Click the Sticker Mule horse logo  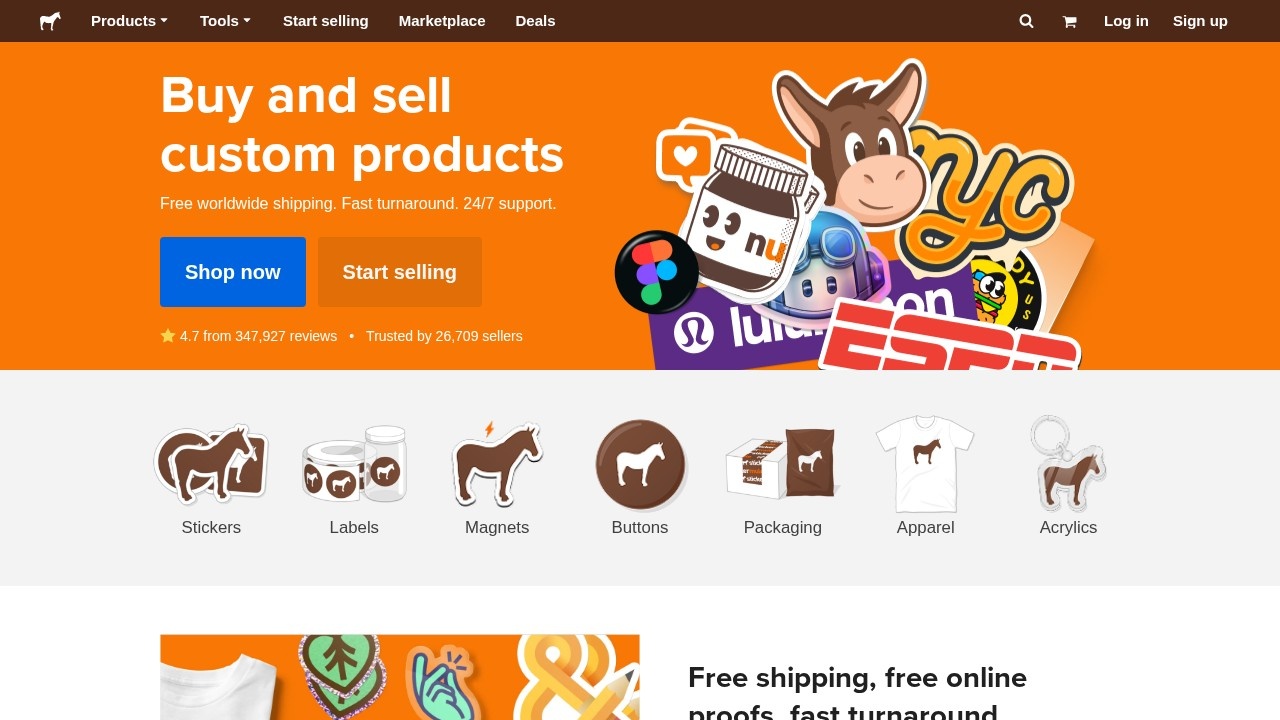coord(50,21)
